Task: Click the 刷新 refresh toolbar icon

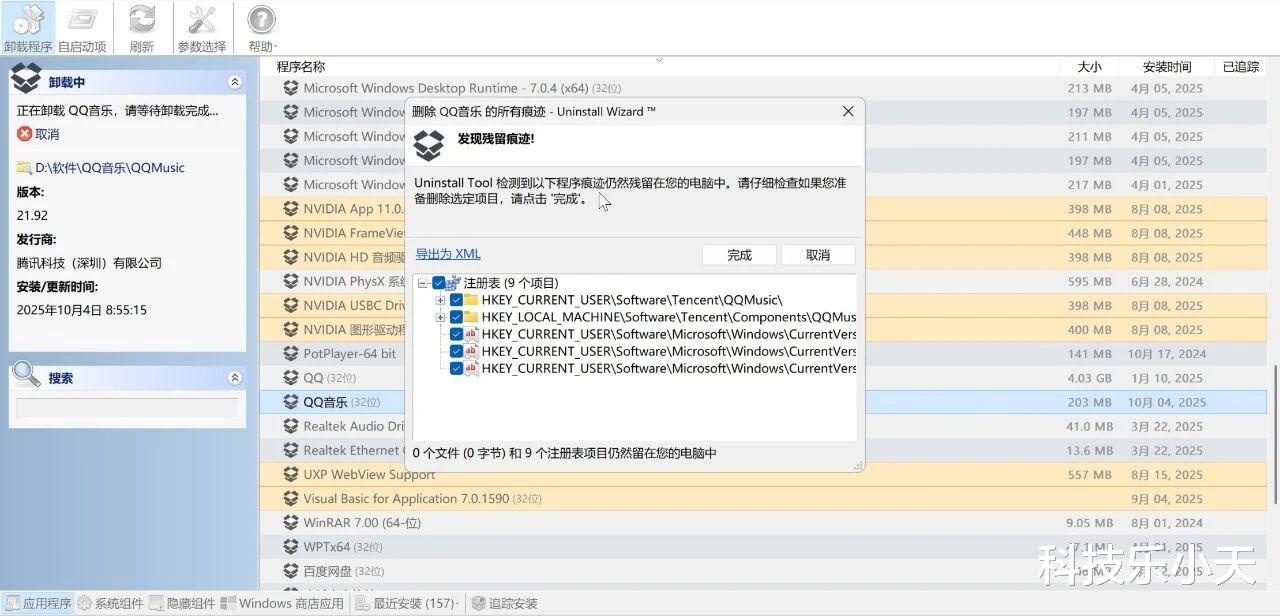Action: pyautogui.click(x=142, y=28)
